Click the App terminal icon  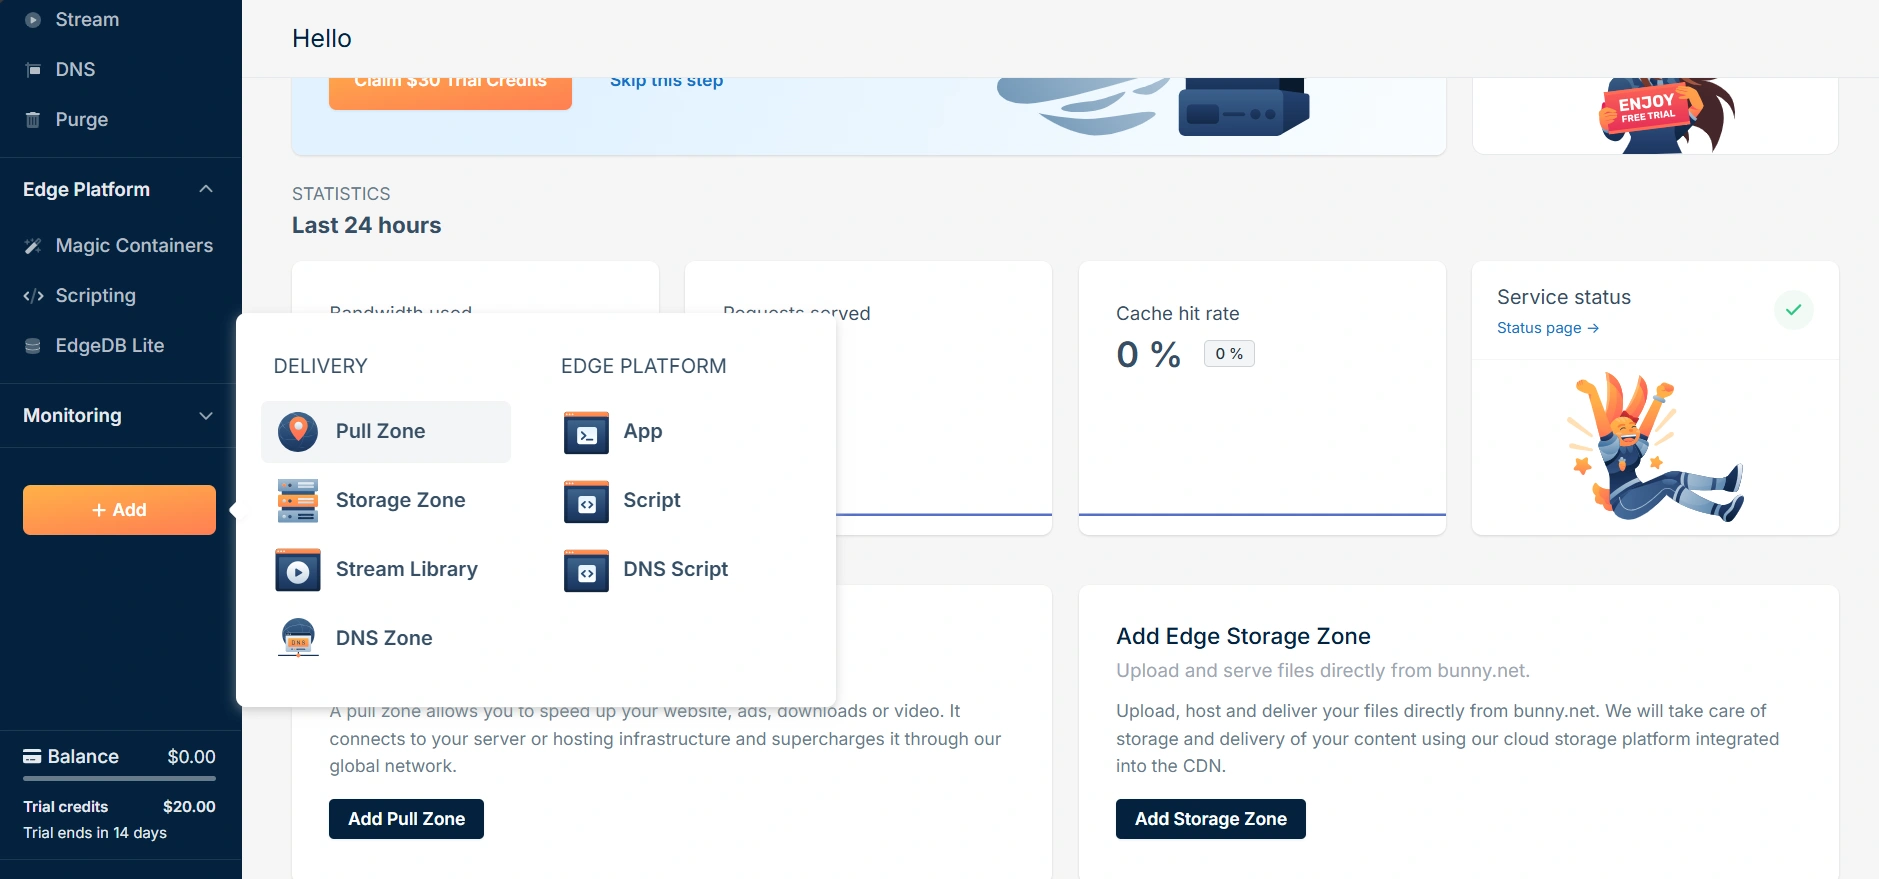click(586, 432)
